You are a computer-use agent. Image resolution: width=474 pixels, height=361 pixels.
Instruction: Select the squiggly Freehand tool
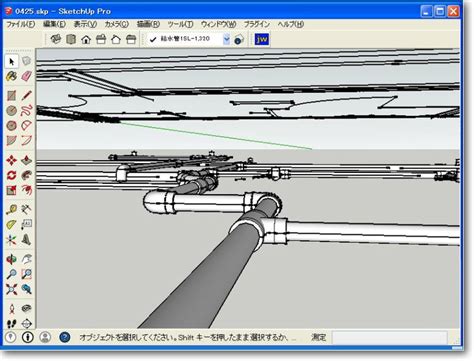[x=26, y=111]
